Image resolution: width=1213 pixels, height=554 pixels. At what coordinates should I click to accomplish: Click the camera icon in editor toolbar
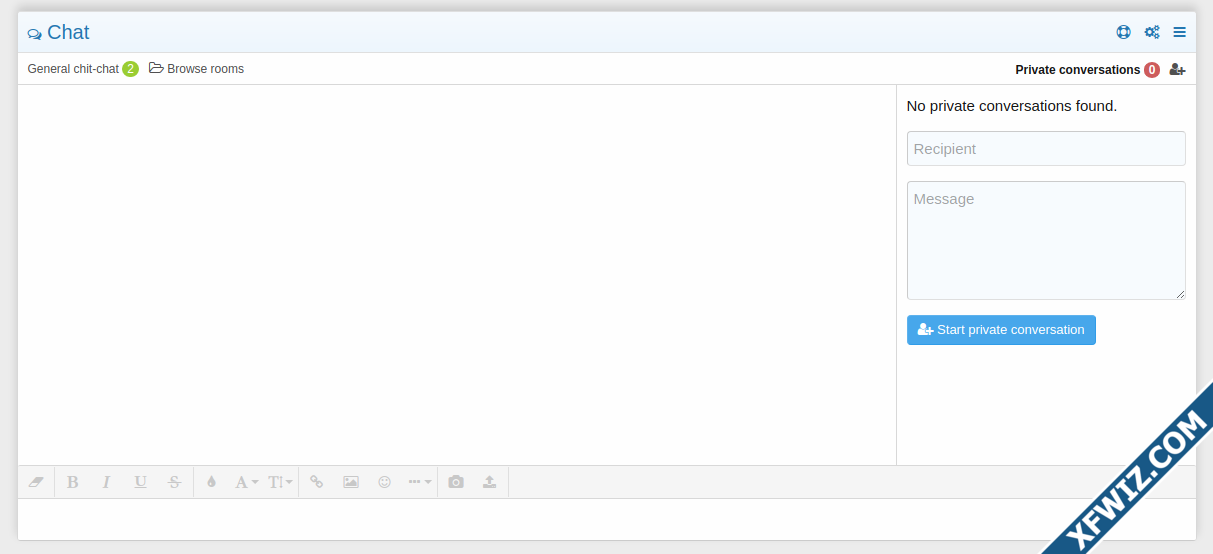(456, 482)
